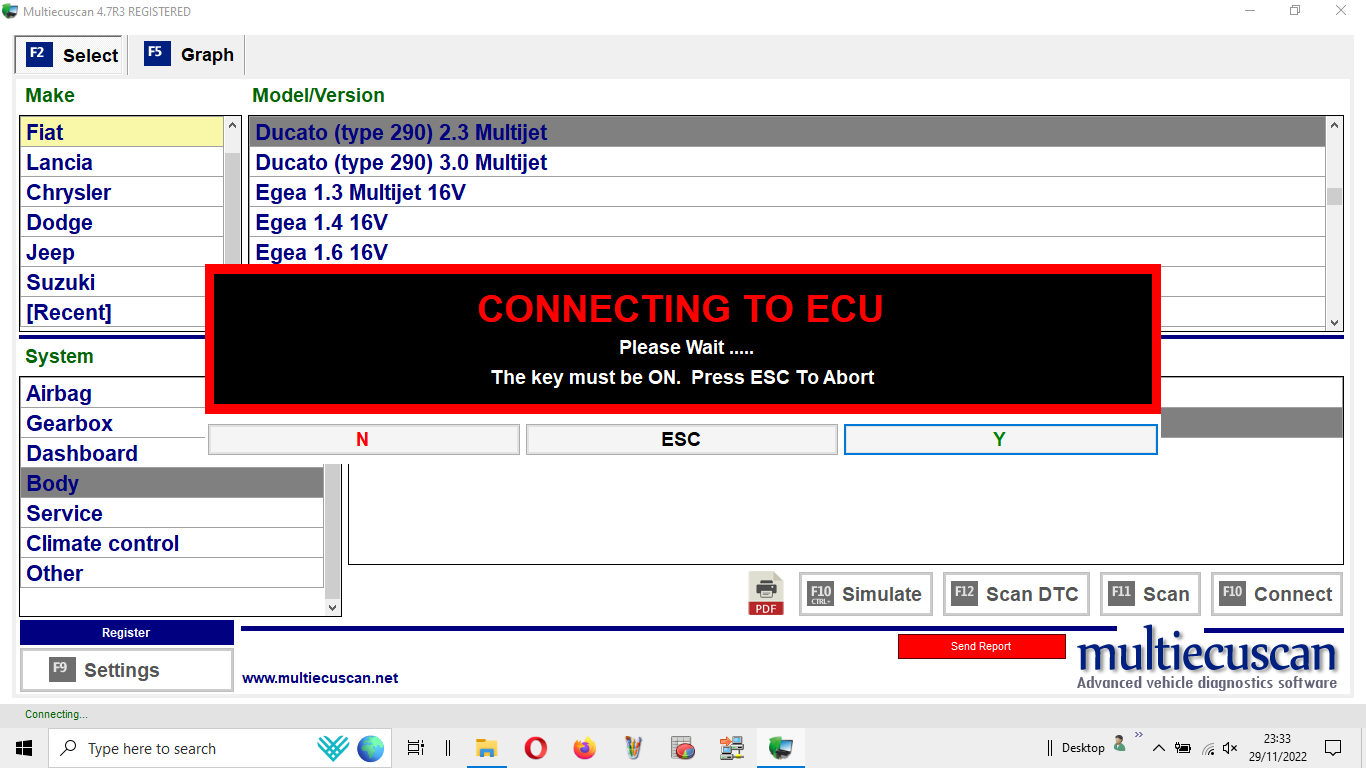Click the System list scroll-down arrow
The width and height of the screenshot is (1366, 768).
333,607
